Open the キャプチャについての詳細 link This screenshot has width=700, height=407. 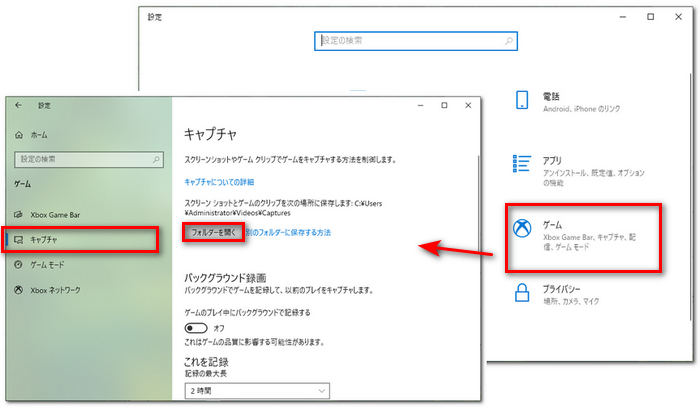click(219, 182)
